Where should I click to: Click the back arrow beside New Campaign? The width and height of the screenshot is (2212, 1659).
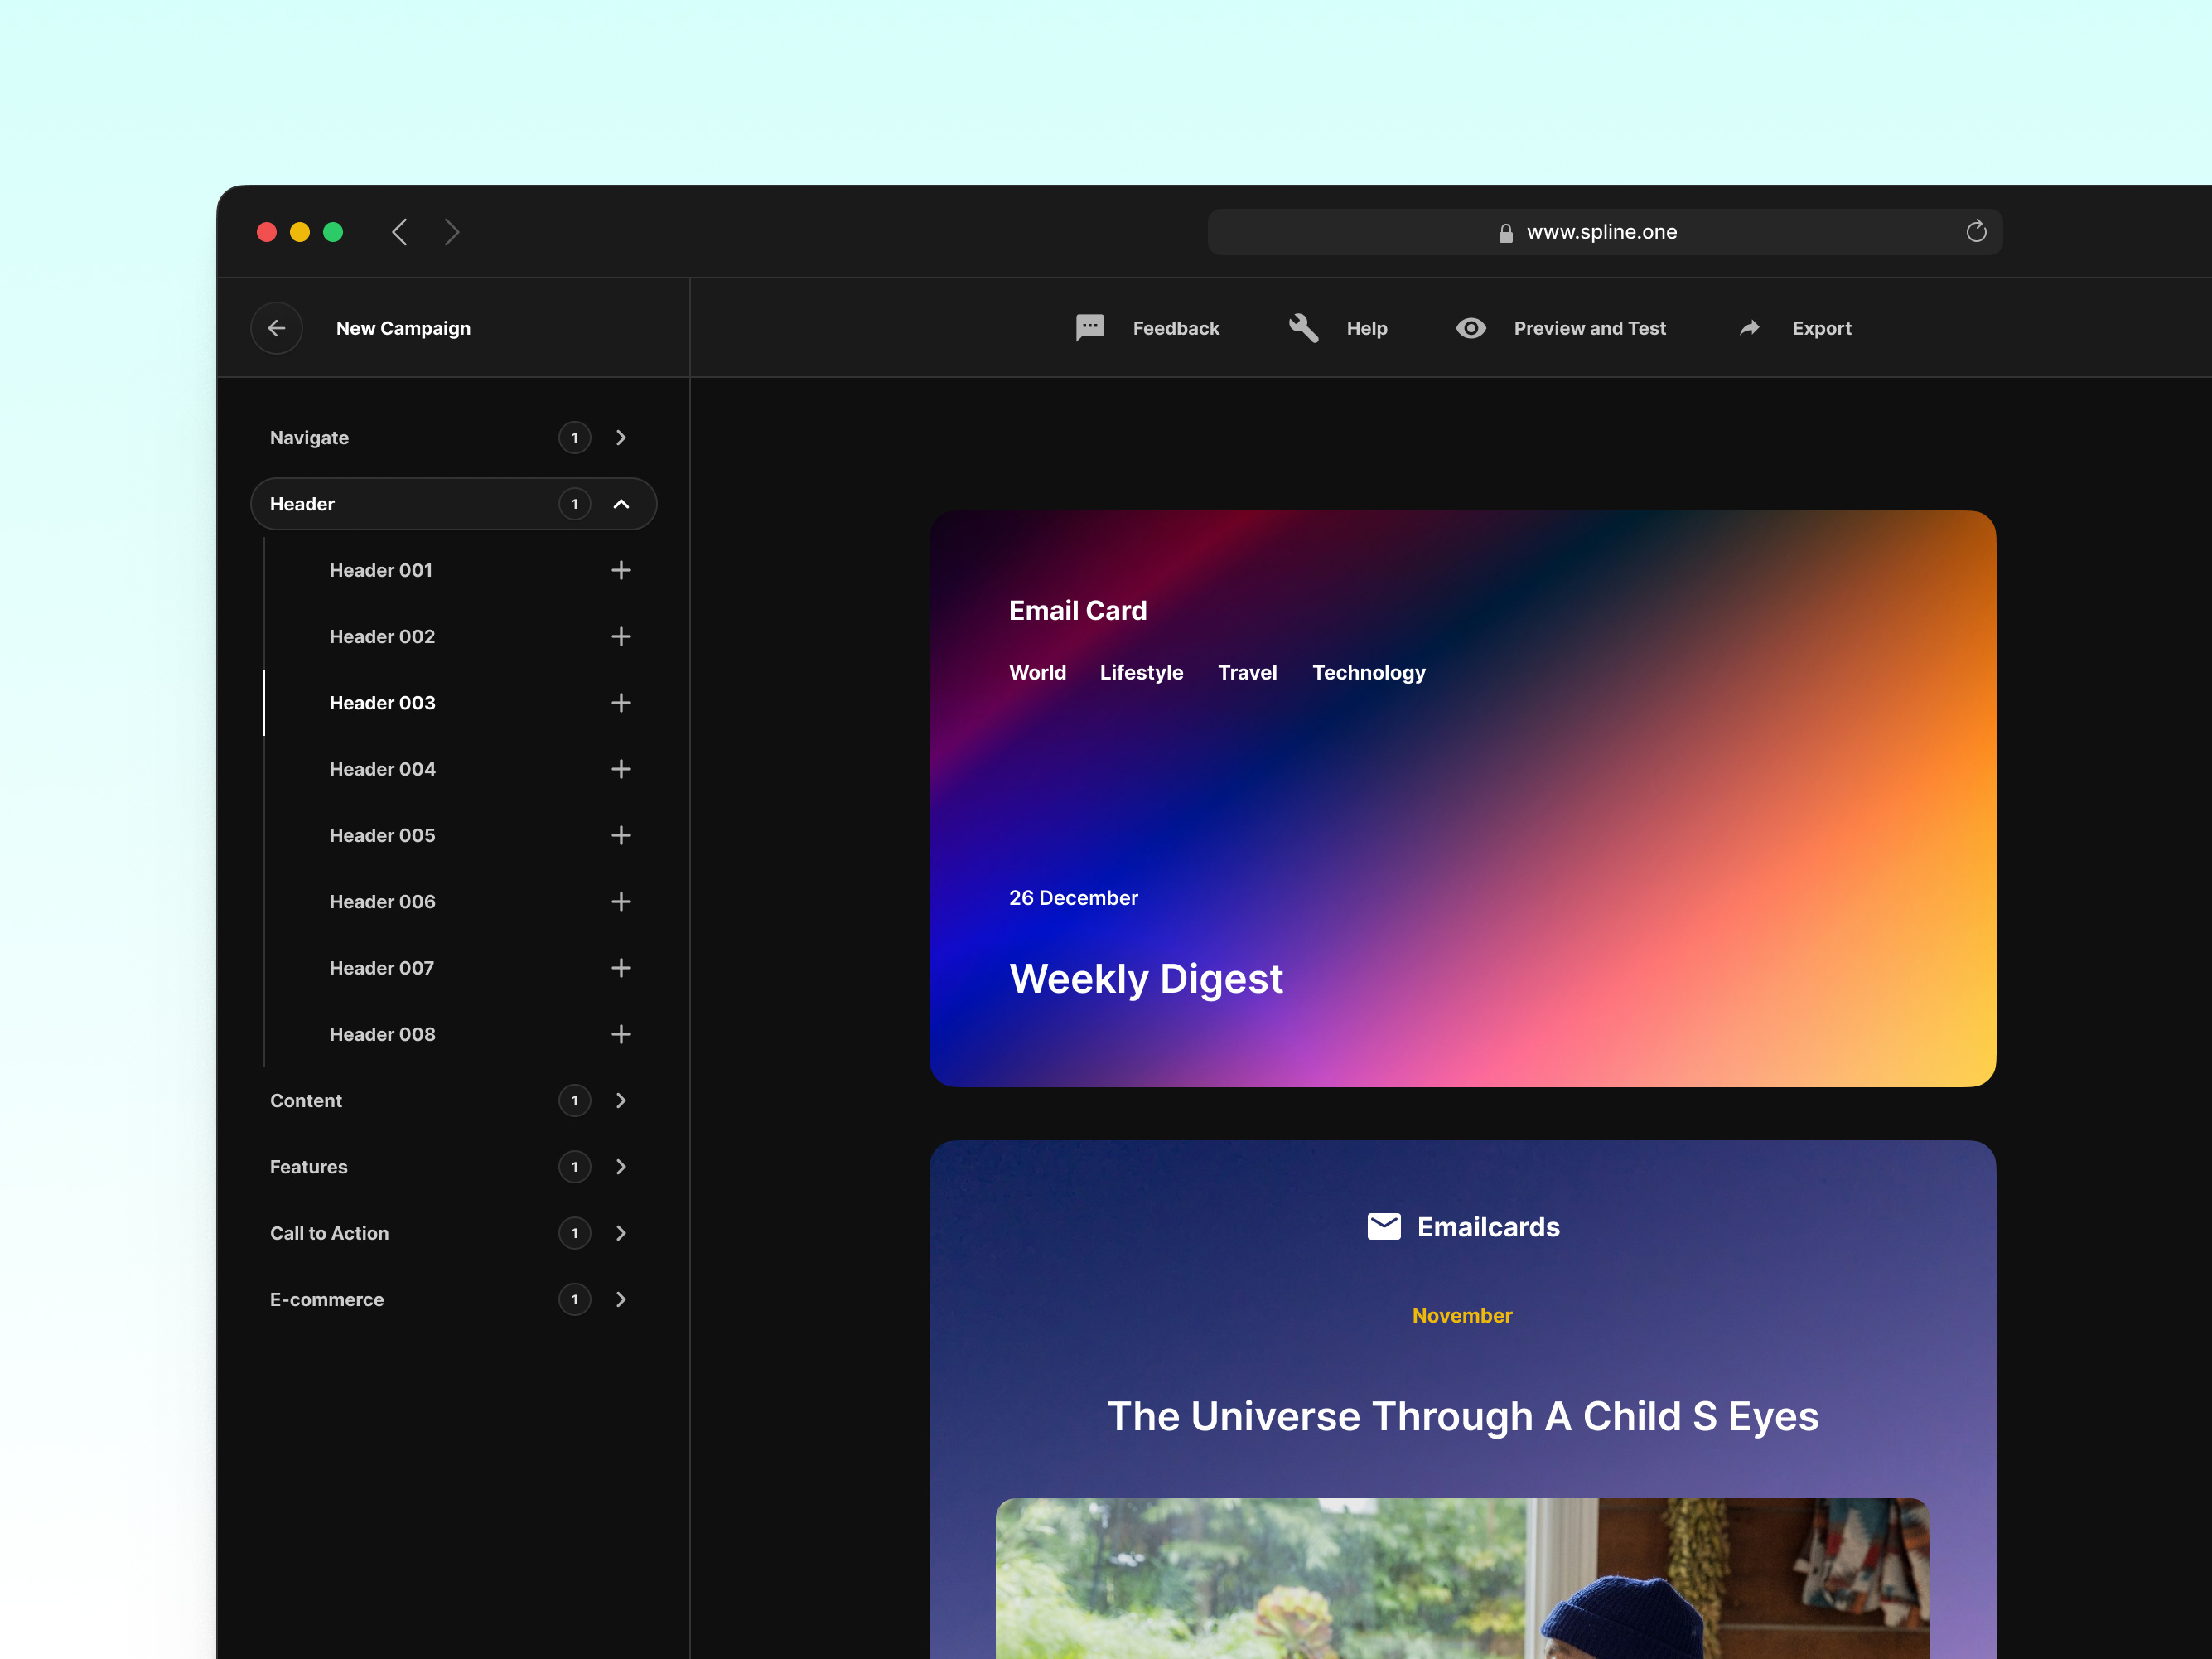[x=276, y=328]
